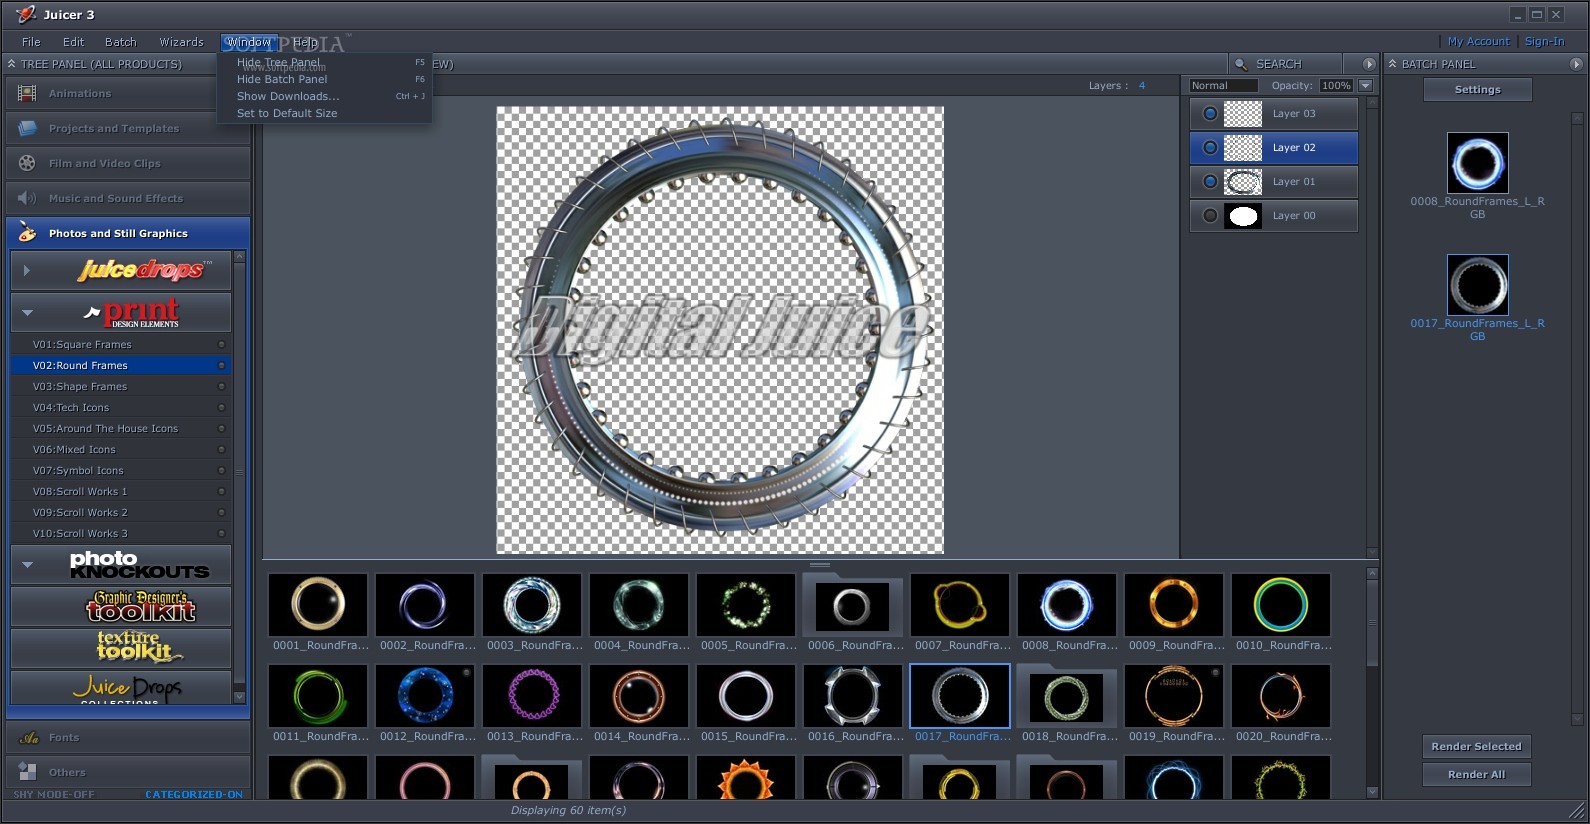Open the Batch menu

pyautogui.click(x=121, y=42)
